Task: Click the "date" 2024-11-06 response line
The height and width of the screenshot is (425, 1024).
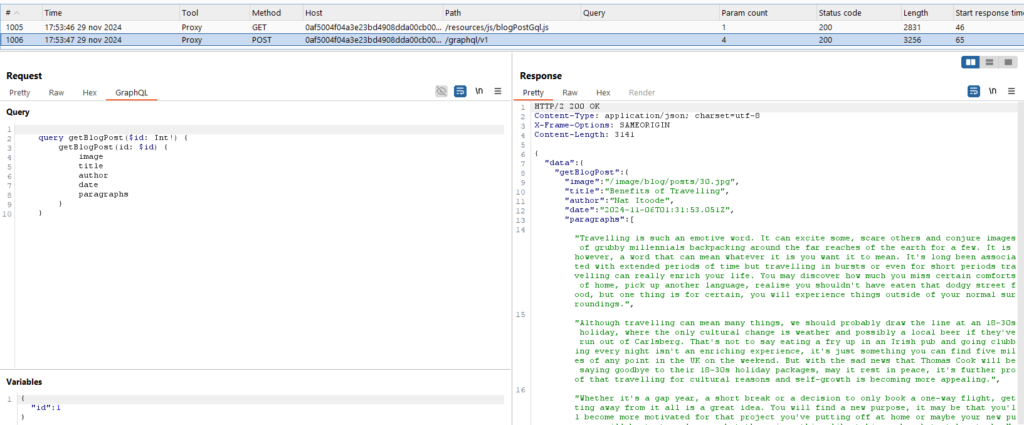Action: pyautogui.click(x=649, y=210)
